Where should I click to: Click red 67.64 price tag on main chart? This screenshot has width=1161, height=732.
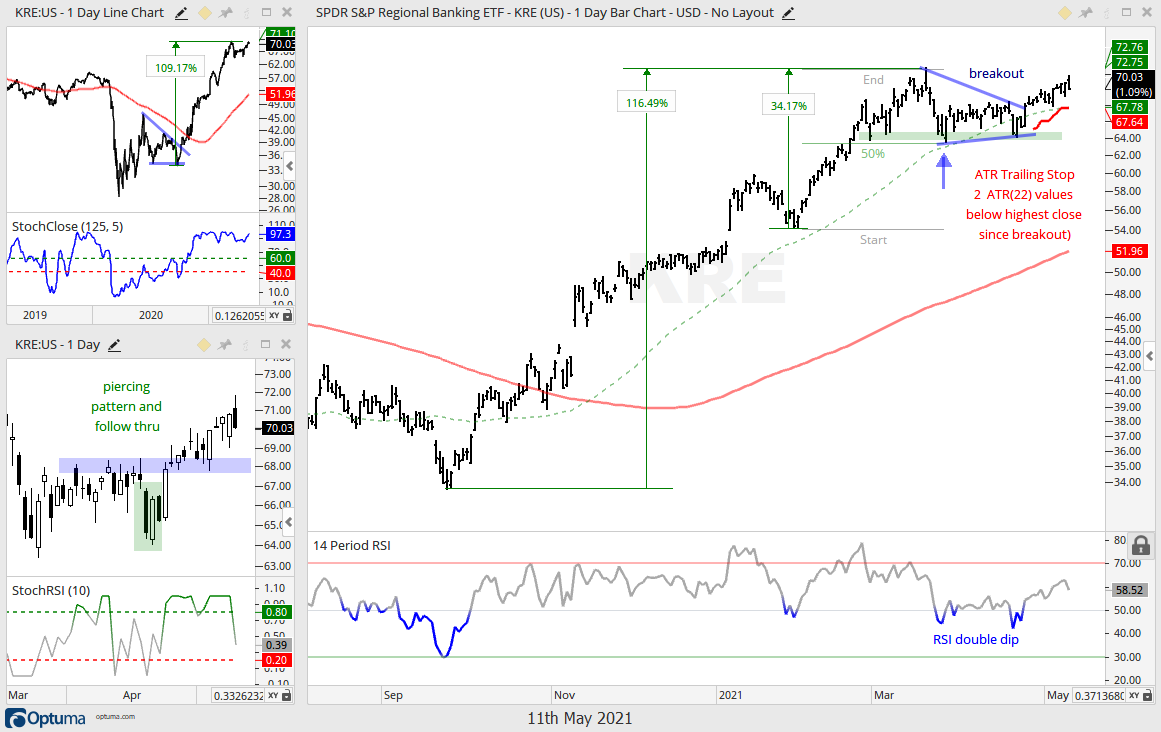1129,122
